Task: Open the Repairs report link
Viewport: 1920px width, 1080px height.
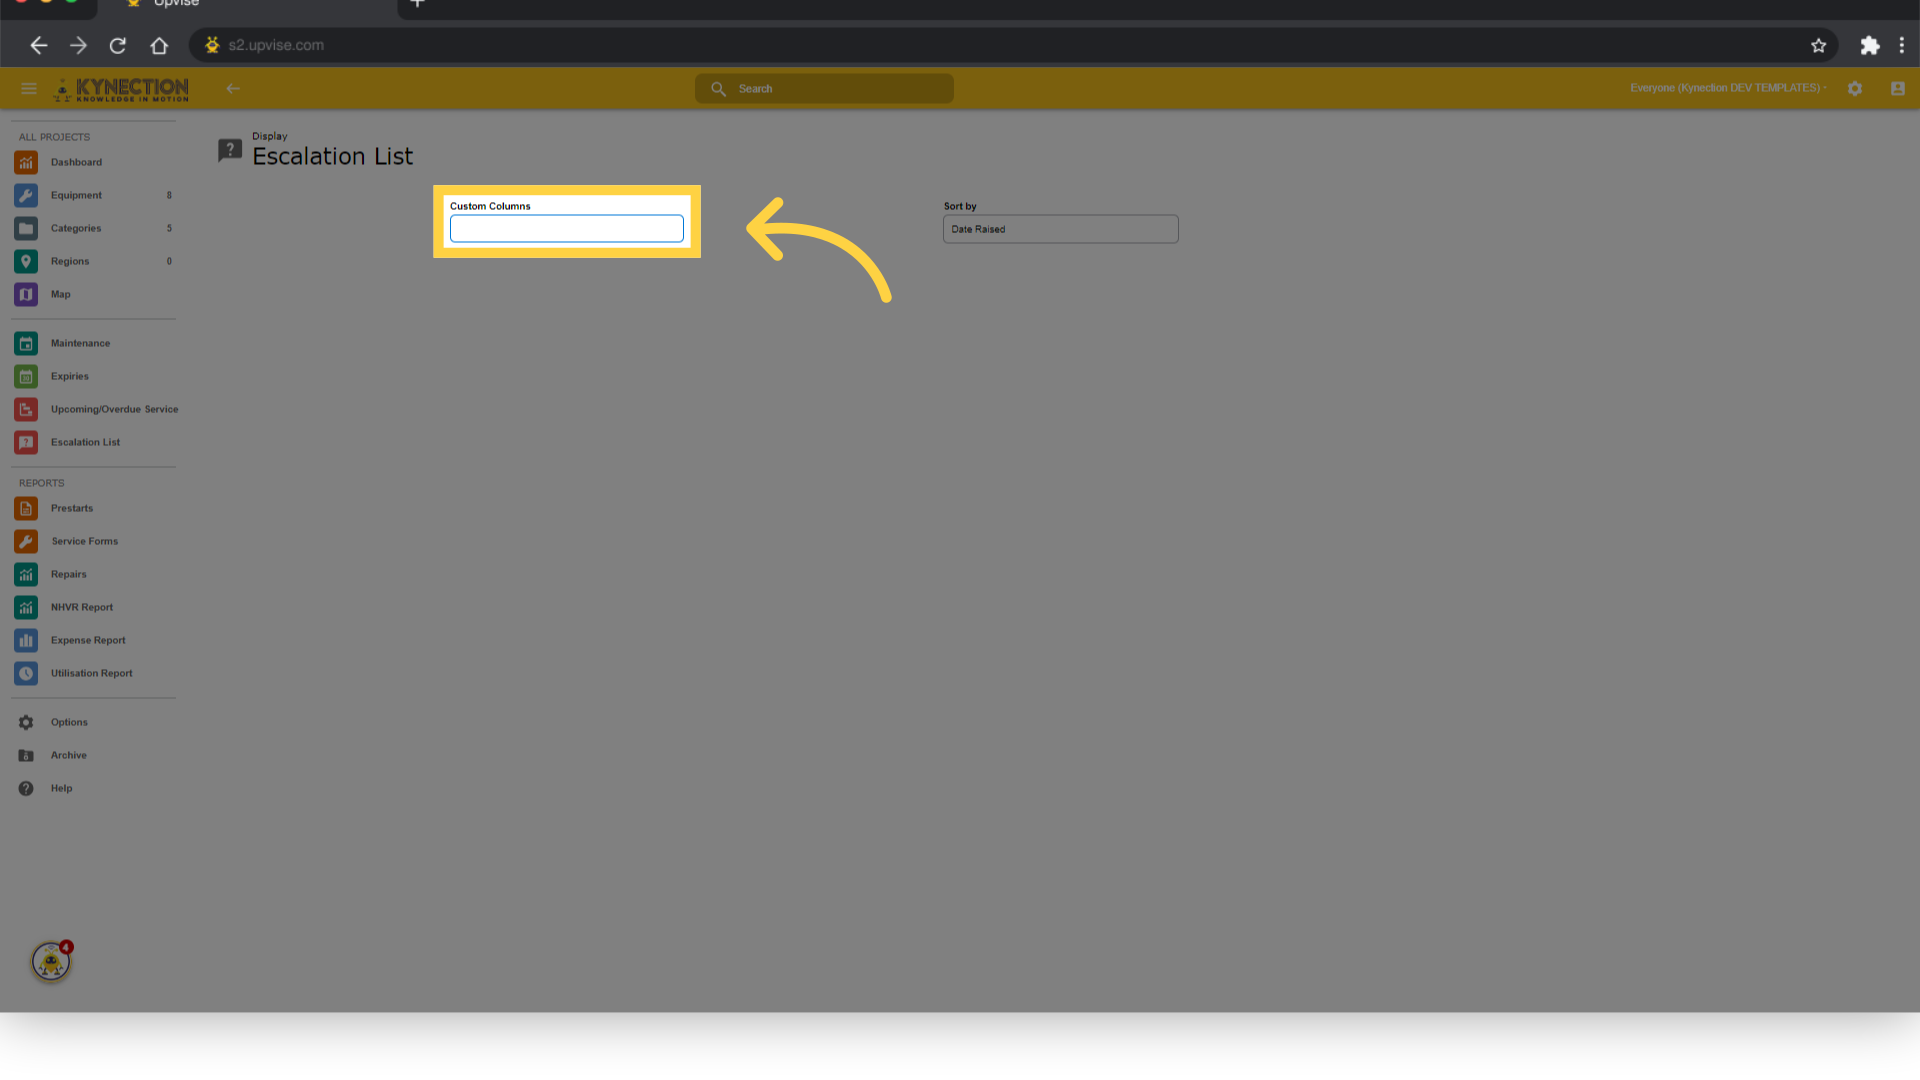Action: tap(69, 574)
